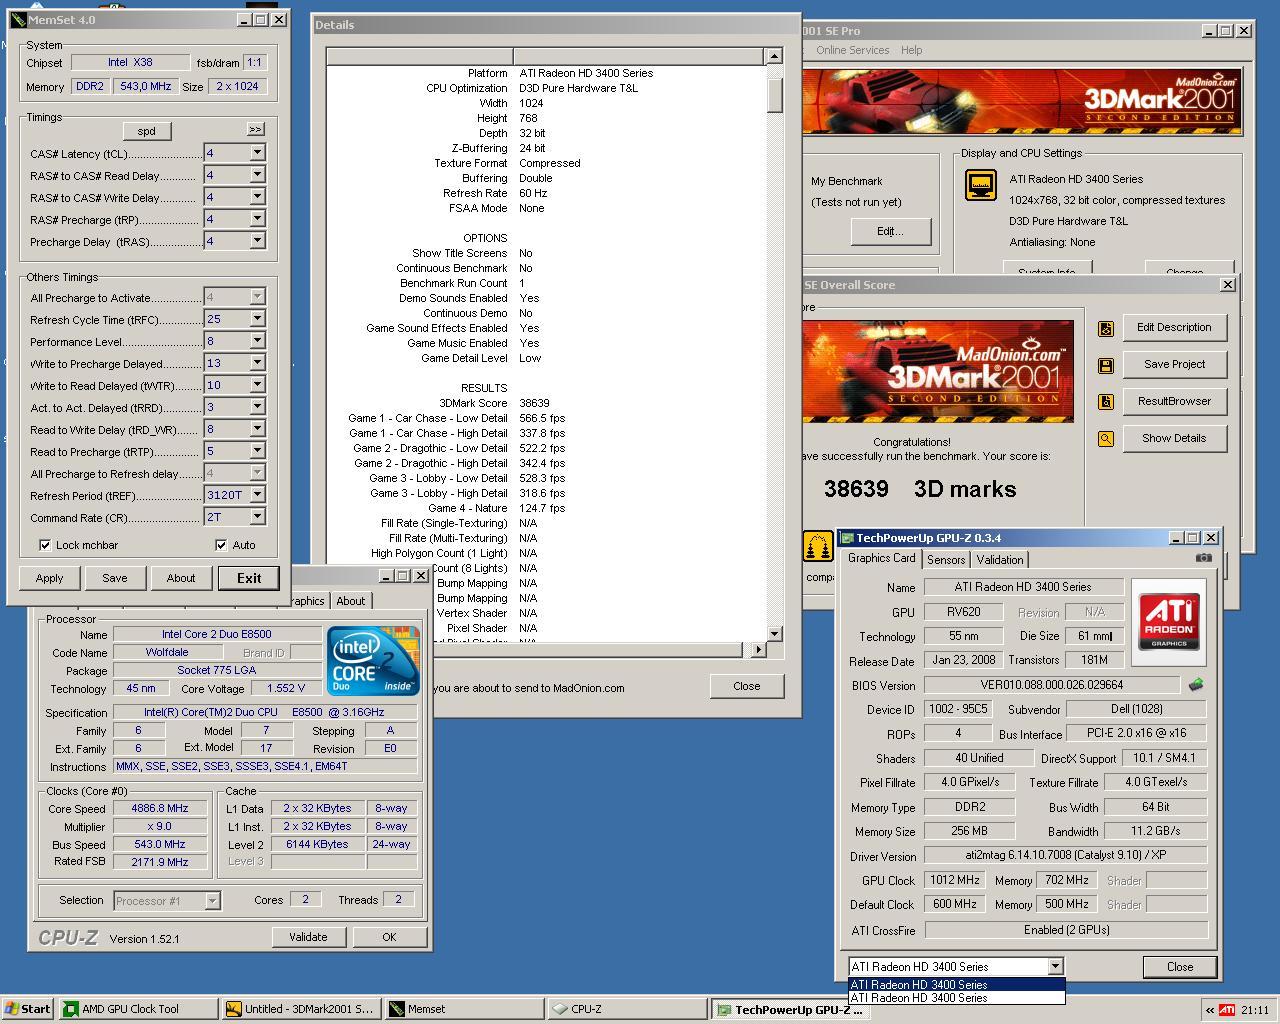The image size is (1280, 1024).
Task: Click Edit... under My Benchmark
Action: pyautogui.click(x=890, y=231)
